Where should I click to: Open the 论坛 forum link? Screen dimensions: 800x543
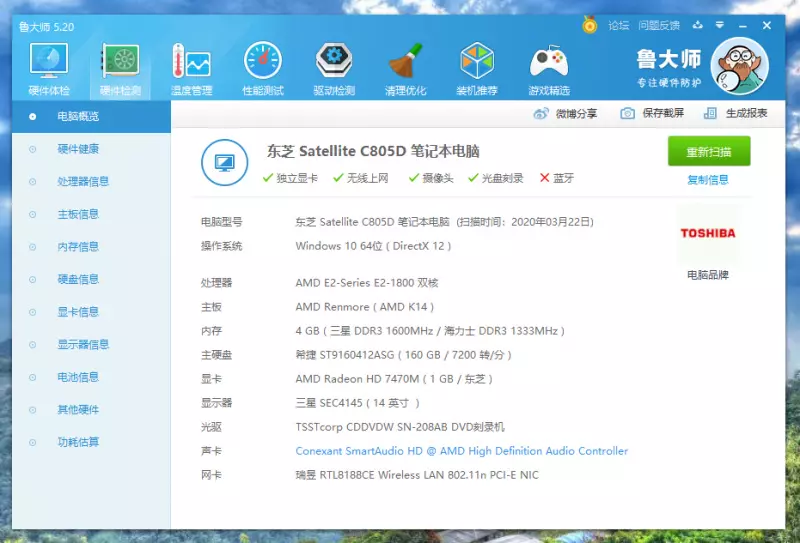(x=618, y=26)
